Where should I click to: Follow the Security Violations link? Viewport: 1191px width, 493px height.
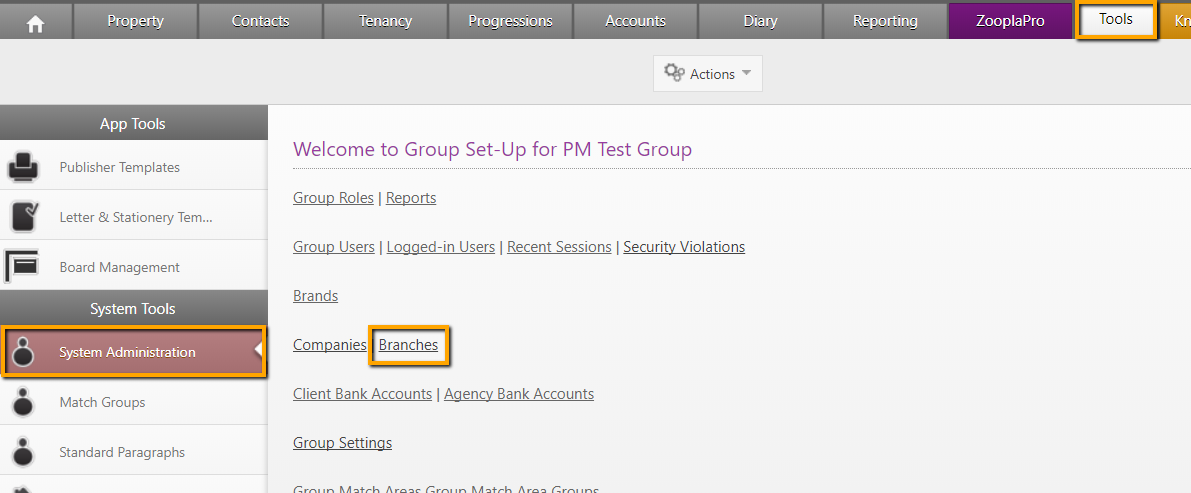point(684,247)
